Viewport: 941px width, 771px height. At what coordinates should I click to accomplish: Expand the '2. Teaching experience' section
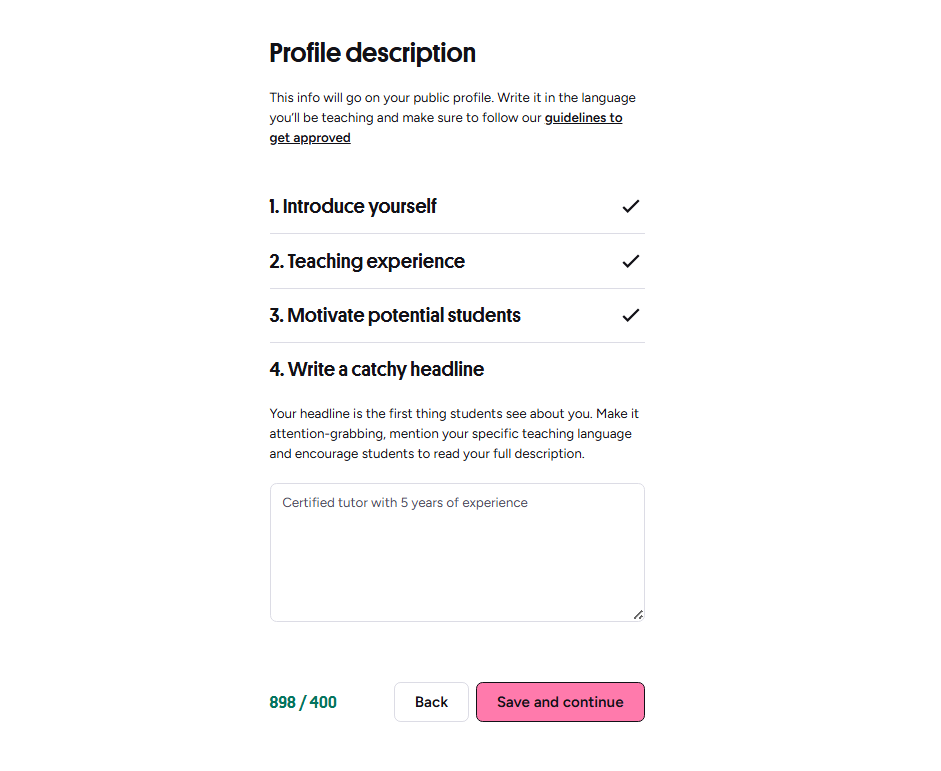[x=457, y=262]
